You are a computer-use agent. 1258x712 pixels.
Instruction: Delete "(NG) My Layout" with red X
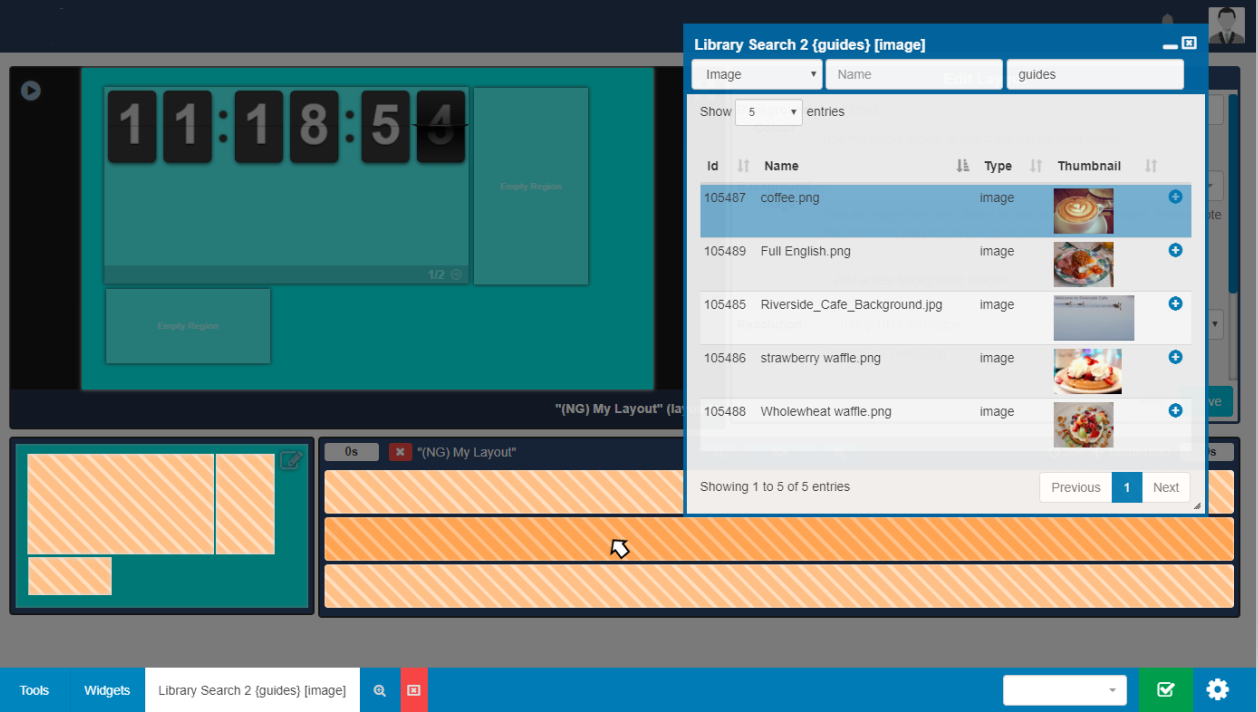coord(400,452)
